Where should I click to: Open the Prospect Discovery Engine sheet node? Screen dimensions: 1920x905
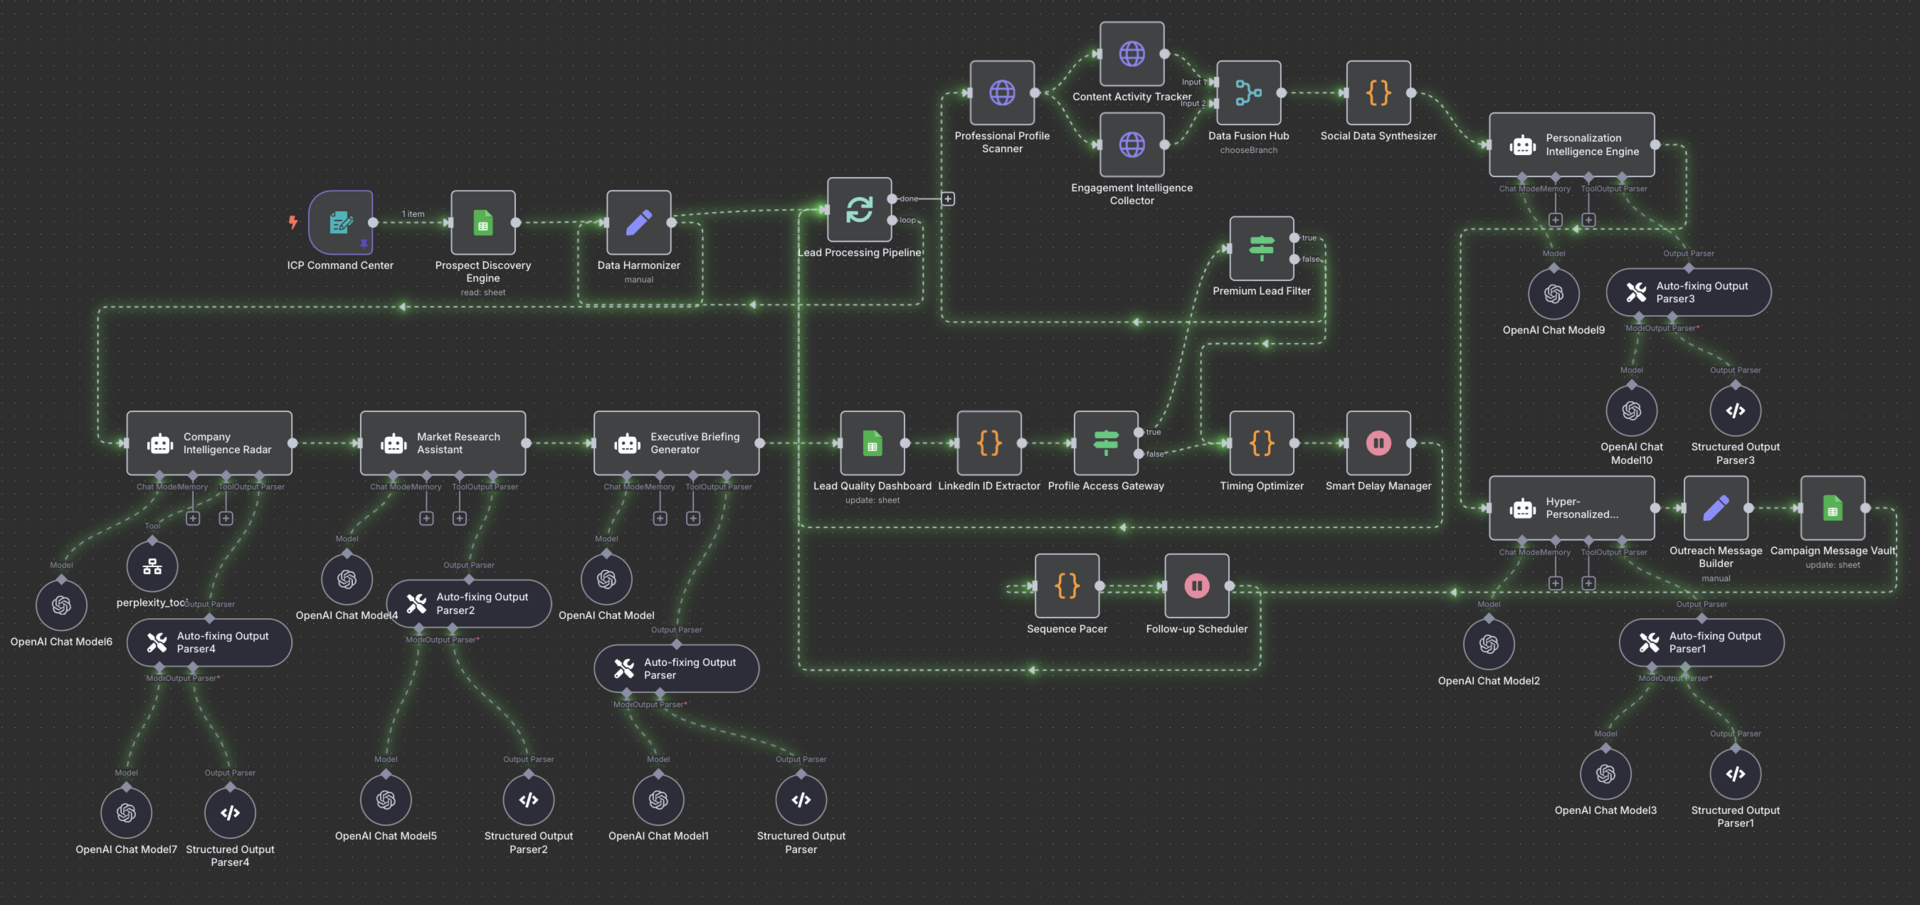tap(483, 222)
